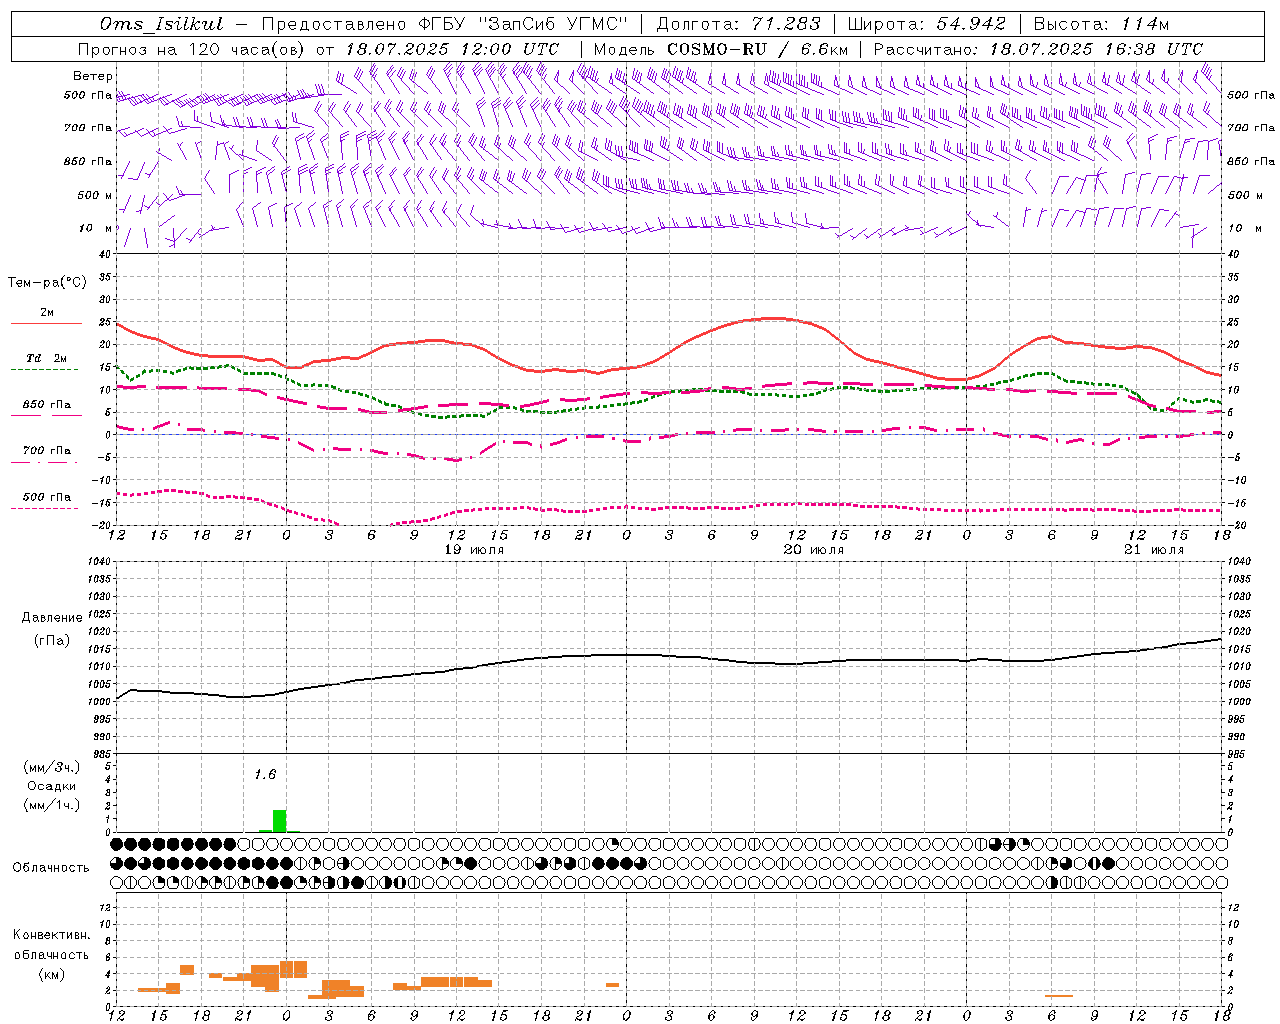Screen dimensions: 1280x1024
Task: Click the Облачность panel label
Action: click(51, 867)
